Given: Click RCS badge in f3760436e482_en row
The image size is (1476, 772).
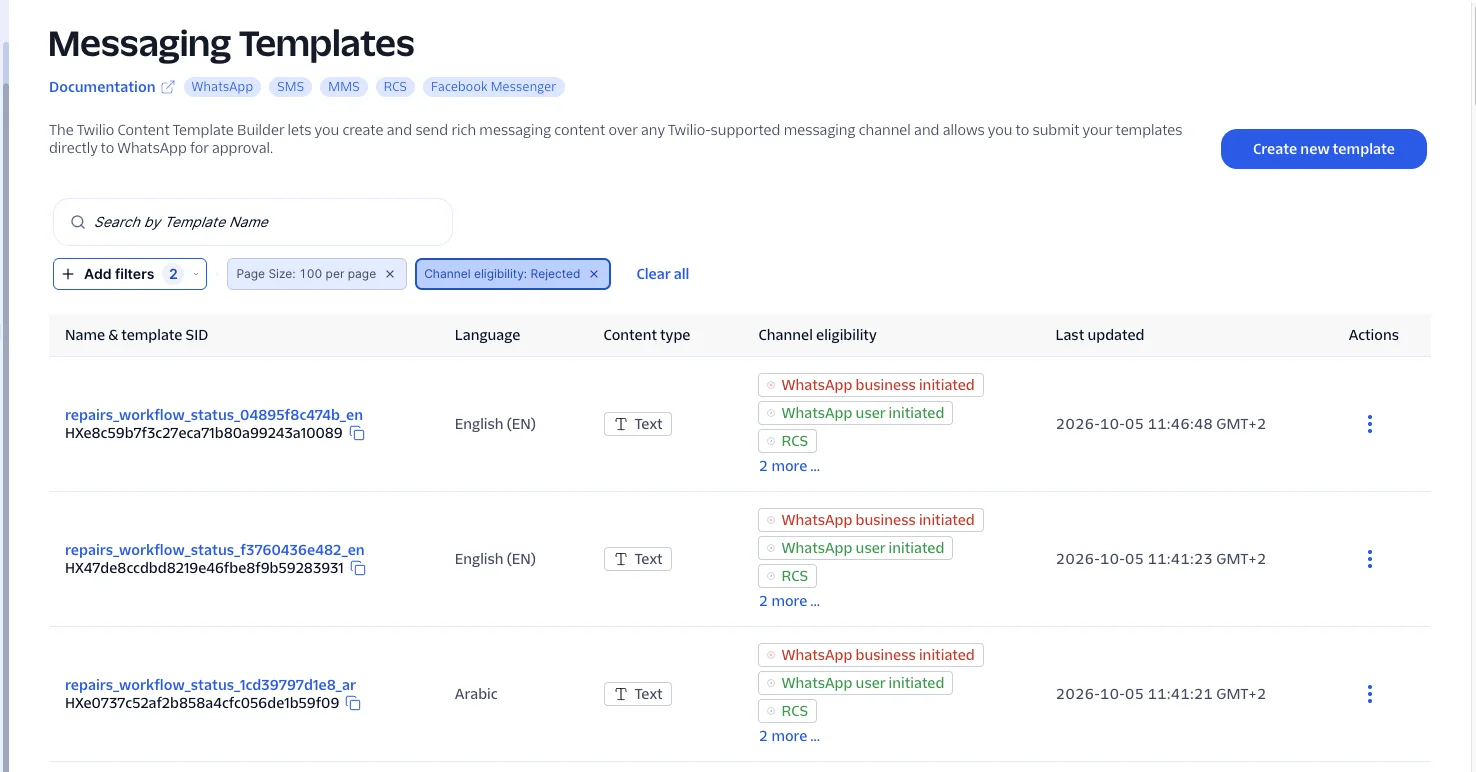Looking at the screenshot, I should click(x=787, y=576).
